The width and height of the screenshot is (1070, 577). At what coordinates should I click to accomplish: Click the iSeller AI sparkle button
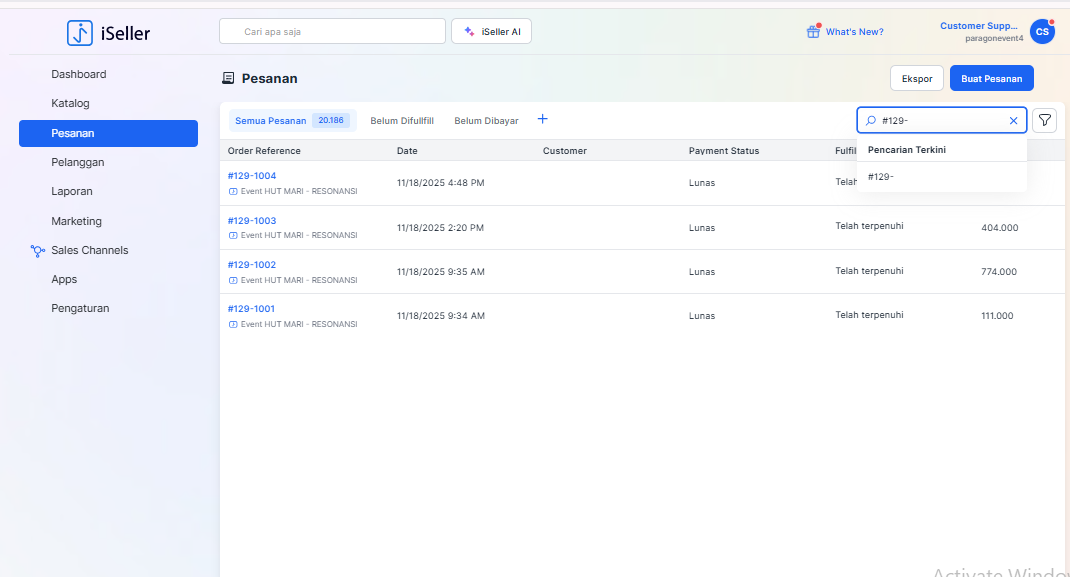pos(491,32)
